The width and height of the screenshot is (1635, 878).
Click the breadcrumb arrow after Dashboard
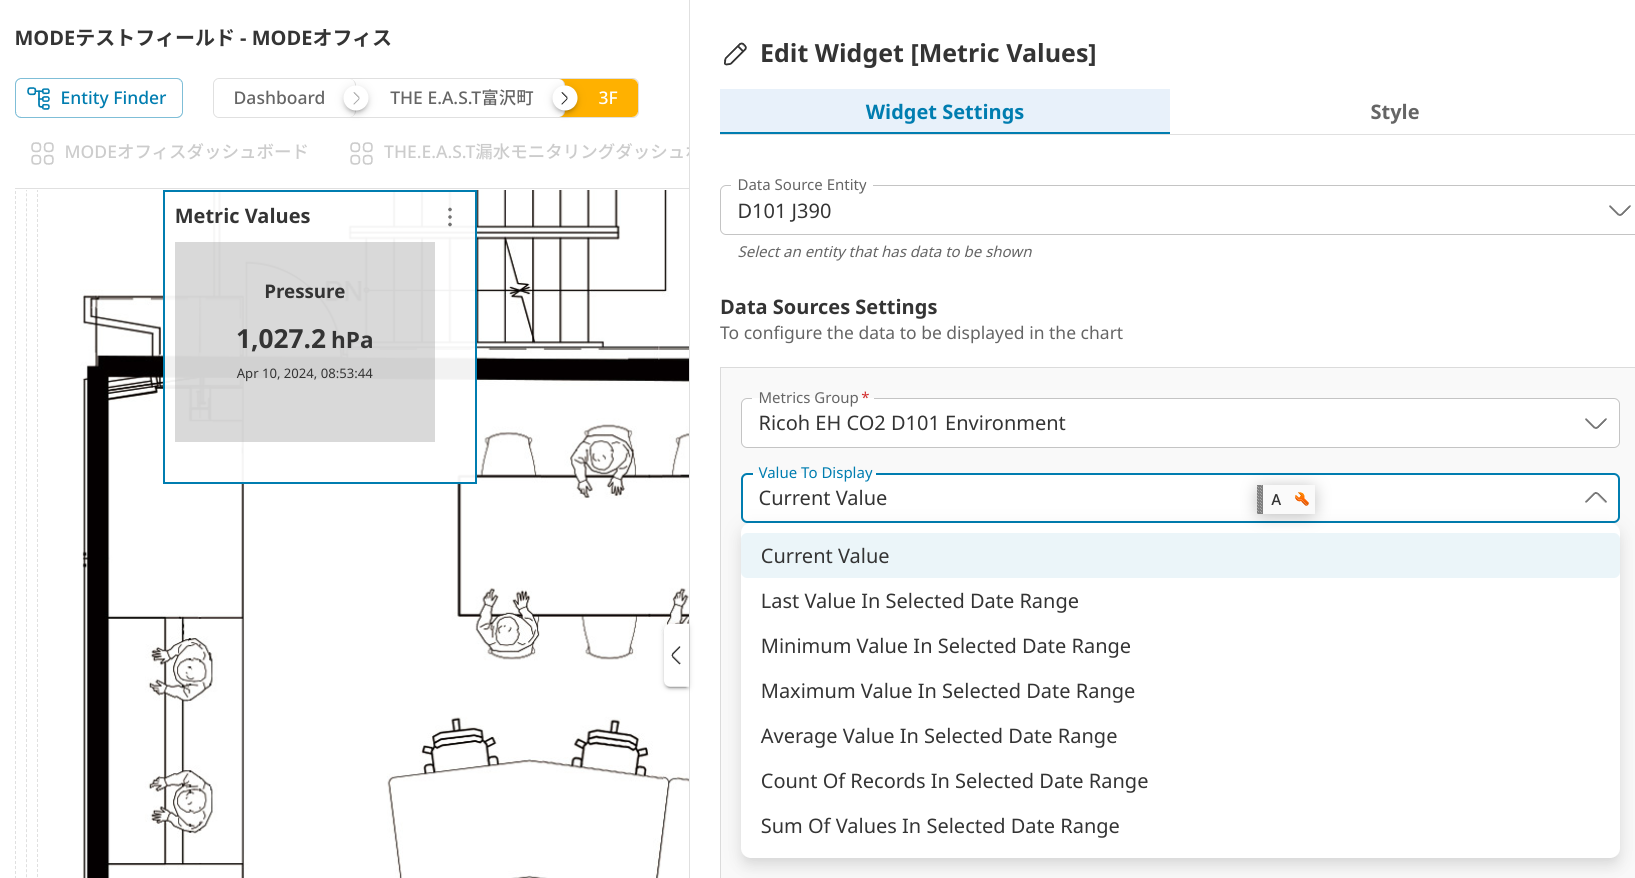356,98
